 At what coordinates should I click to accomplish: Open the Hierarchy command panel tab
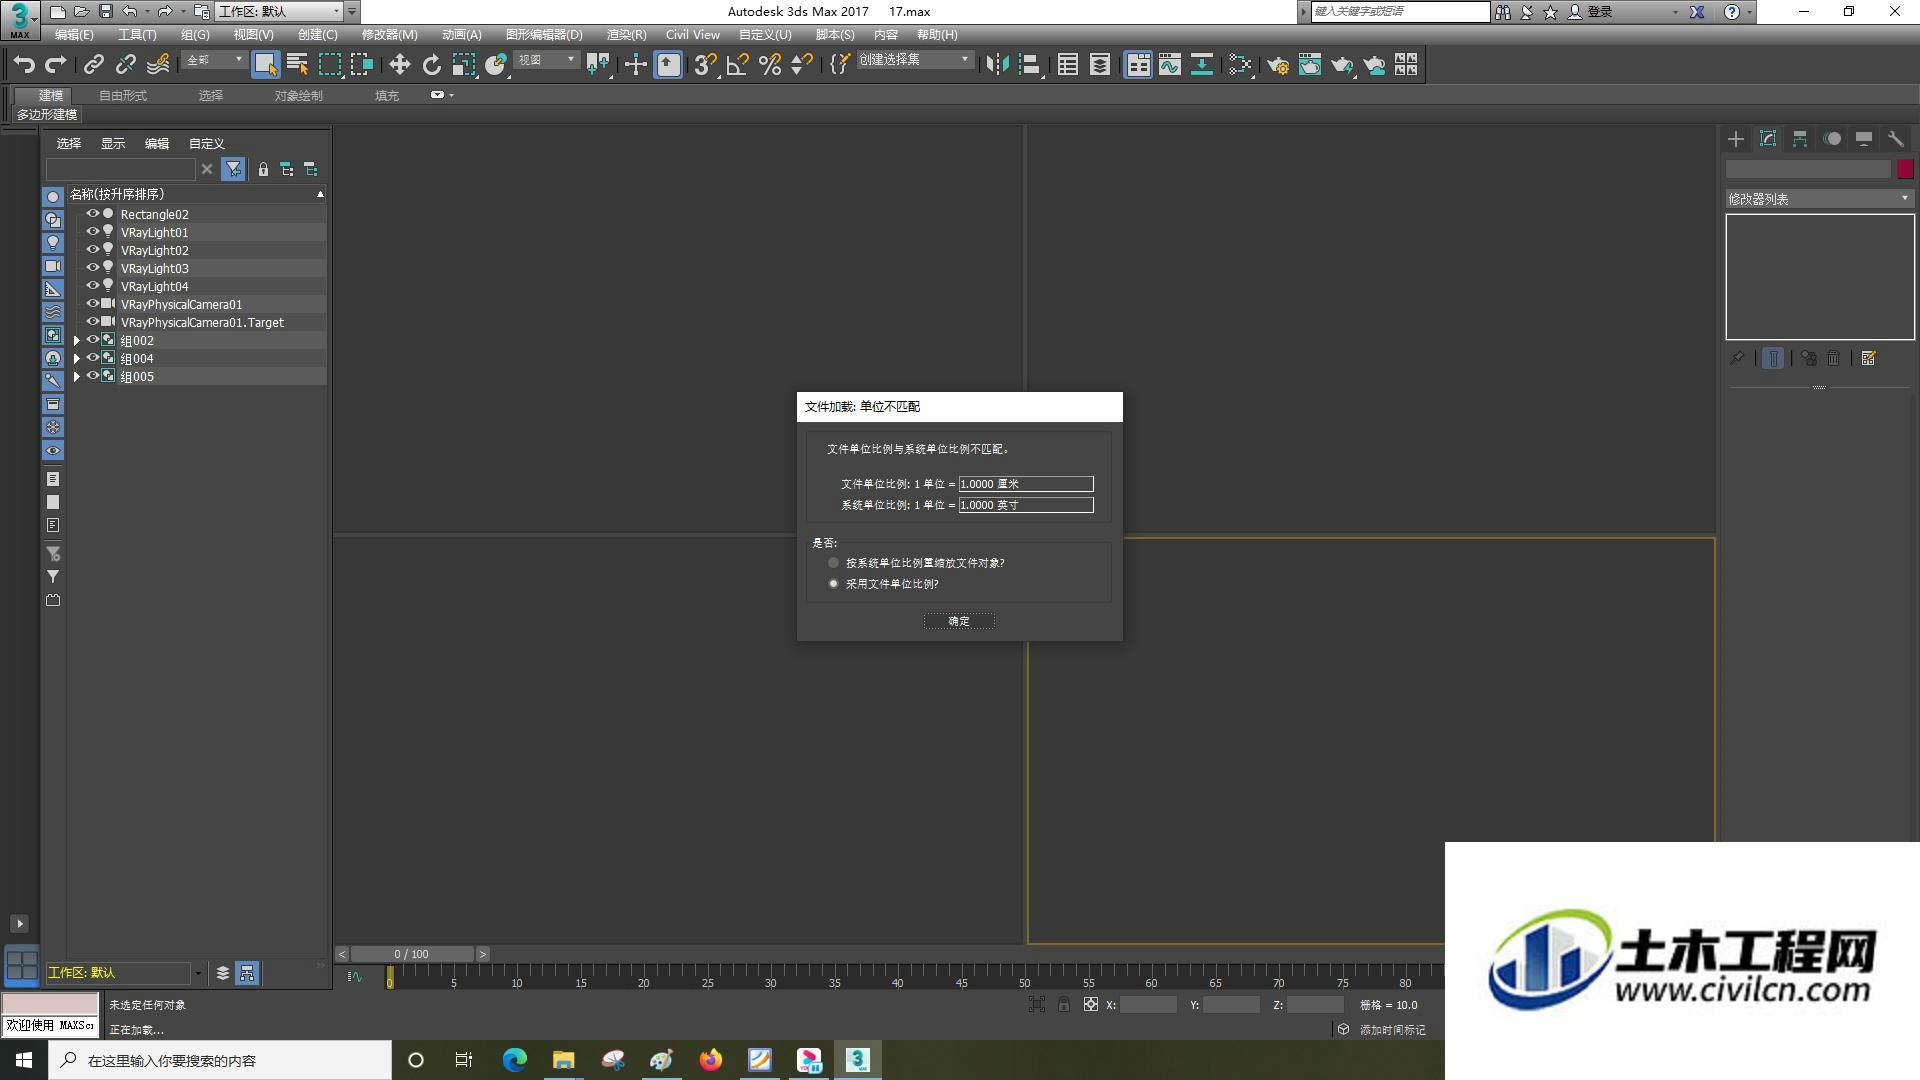click(x=1800, y=139)
